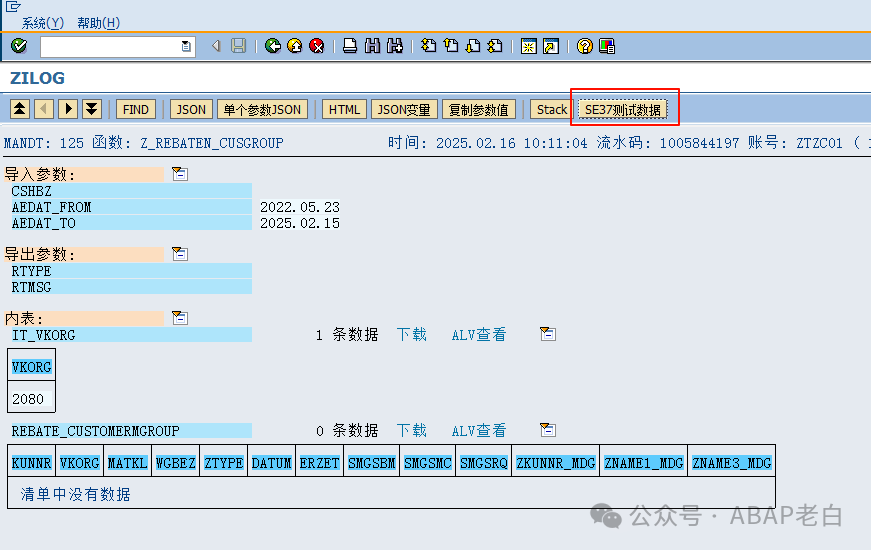Screen dimensions: 871x550
Task: Open the window menu icon at top-left
Action: pyautogui.click(x=13, y=6)
